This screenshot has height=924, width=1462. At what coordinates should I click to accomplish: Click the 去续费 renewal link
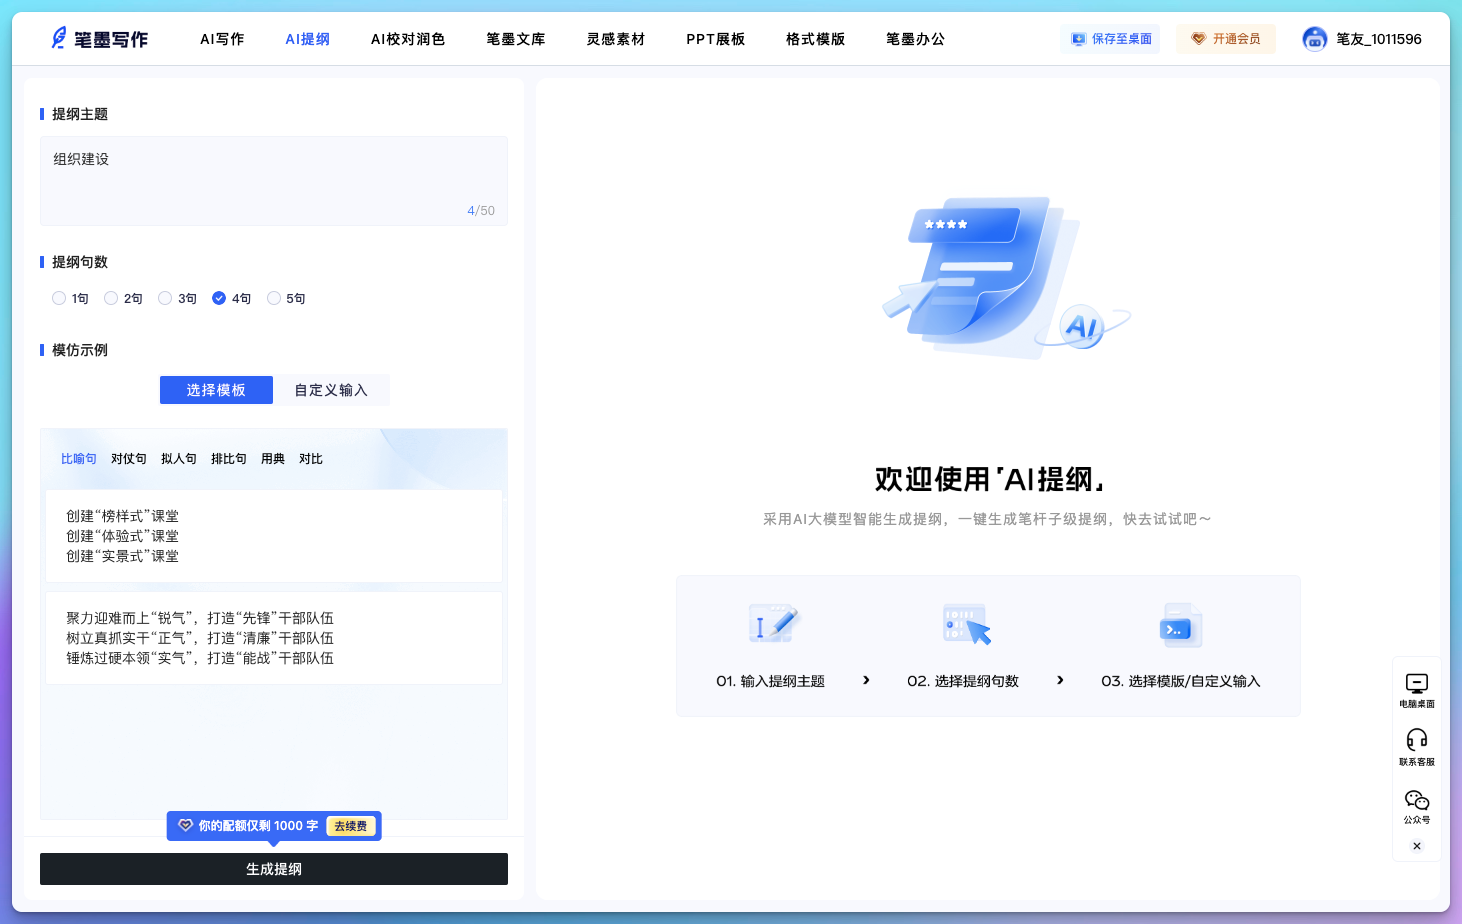click(350, 826)
